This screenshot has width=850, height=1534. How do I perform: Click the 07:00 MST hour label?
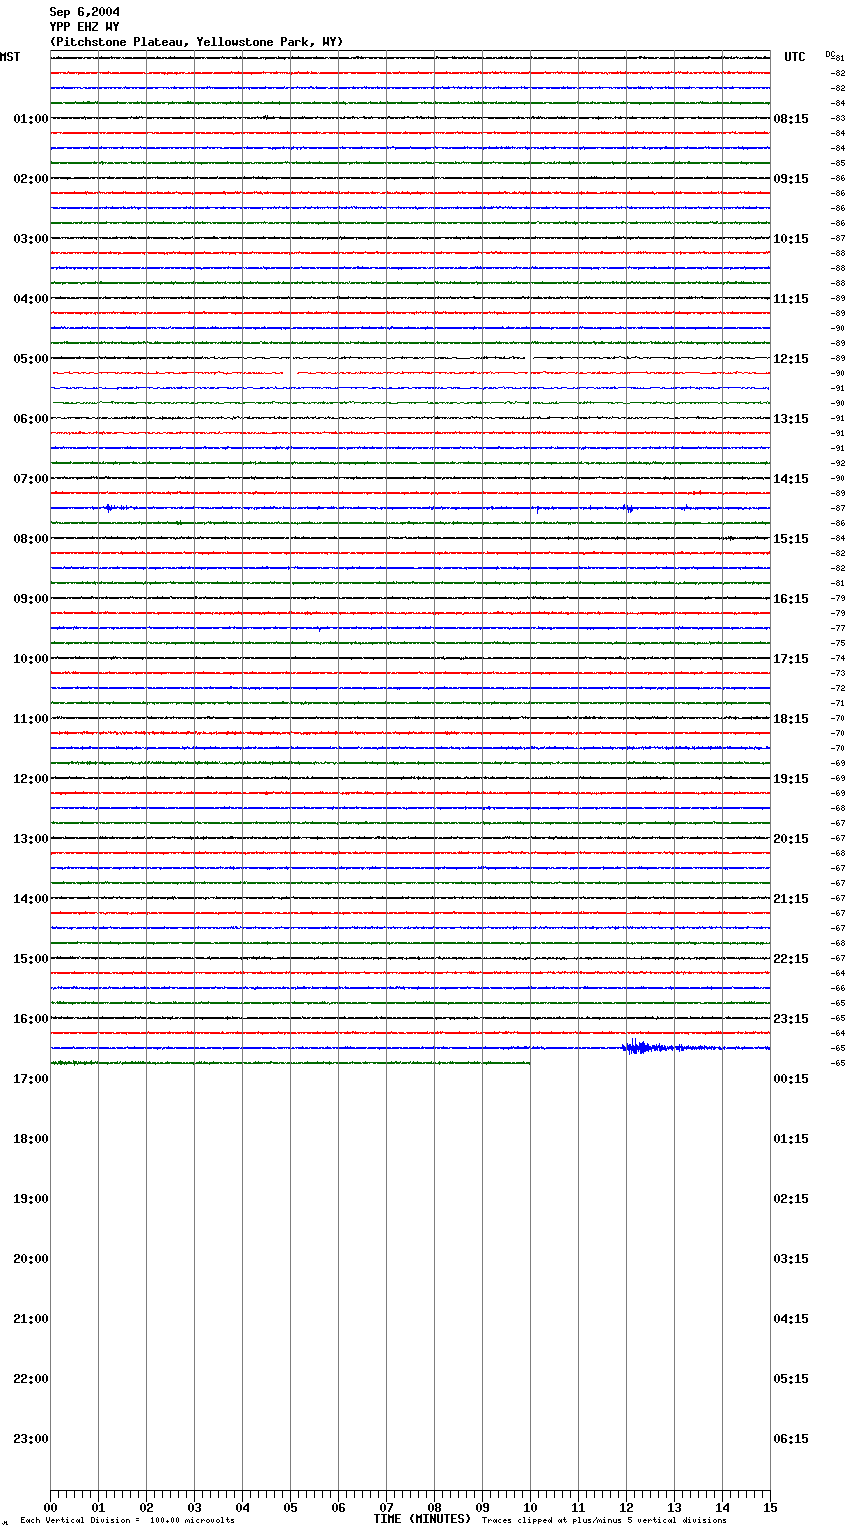pos(31,479)
